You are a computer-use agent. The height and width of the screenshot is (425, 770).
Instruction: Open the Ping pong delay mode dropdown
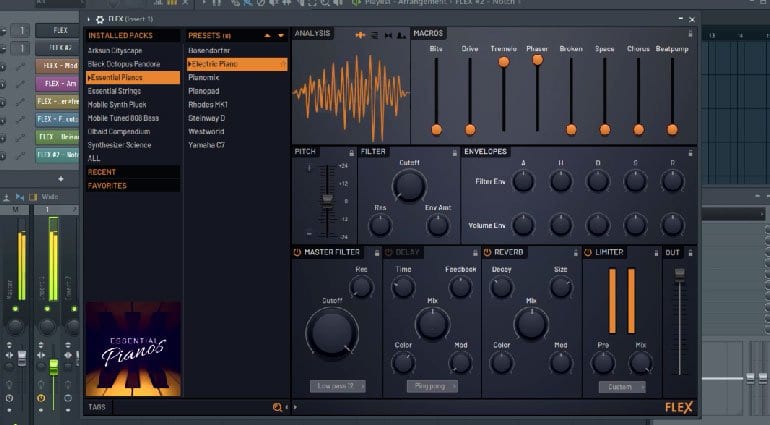point(432,386)
